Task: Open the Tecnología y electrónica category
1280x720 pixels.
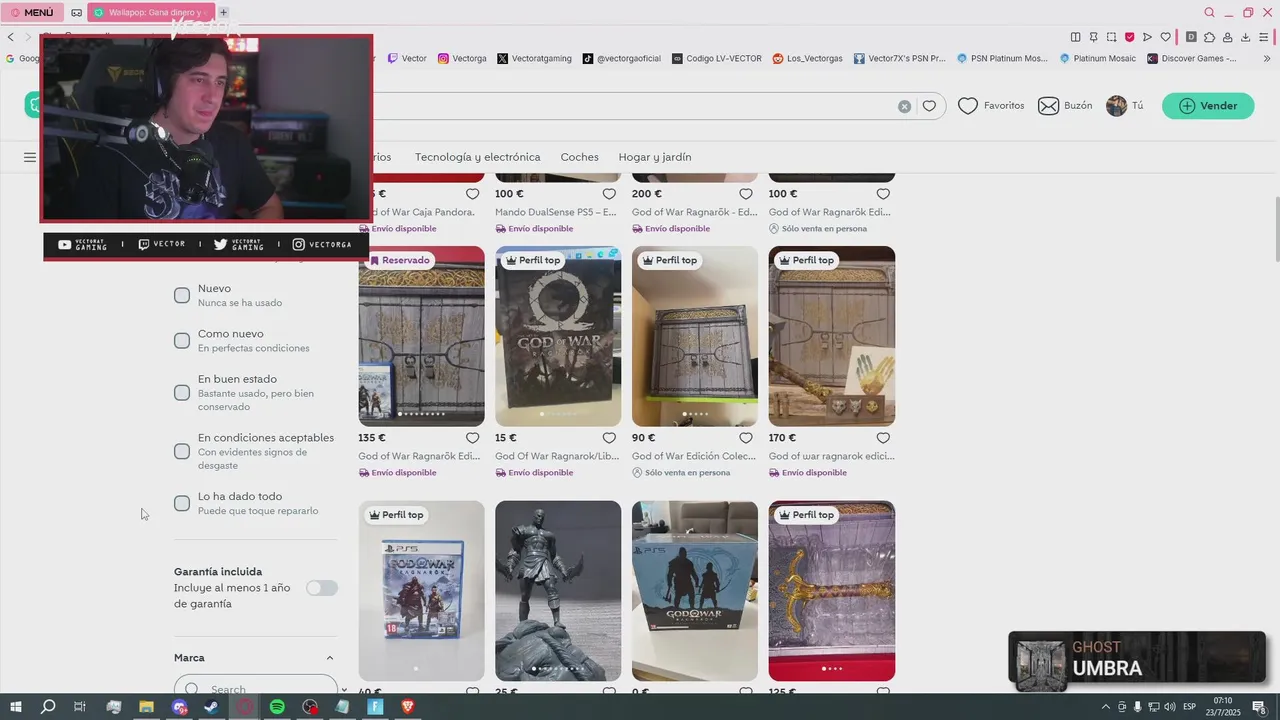Action: [477, 157]
